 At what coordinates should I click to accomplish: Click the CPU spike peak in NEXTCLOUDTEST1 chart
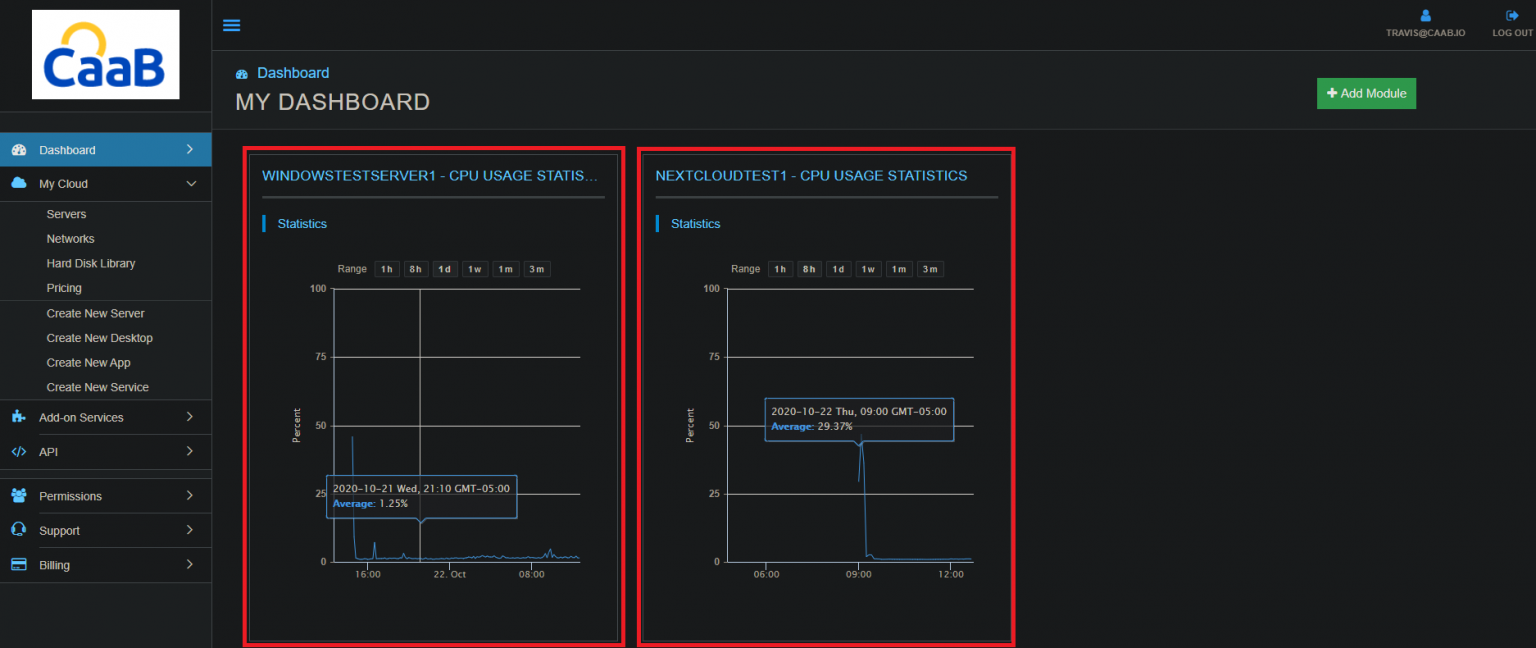[861, 438]
